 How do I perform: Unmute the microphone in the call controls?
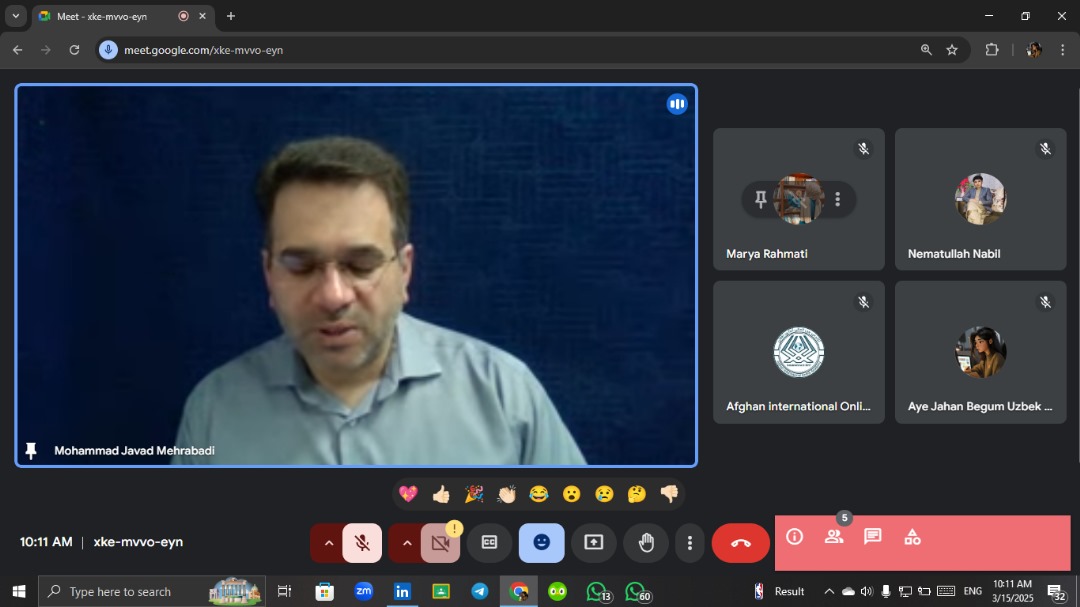coord(362,543)
